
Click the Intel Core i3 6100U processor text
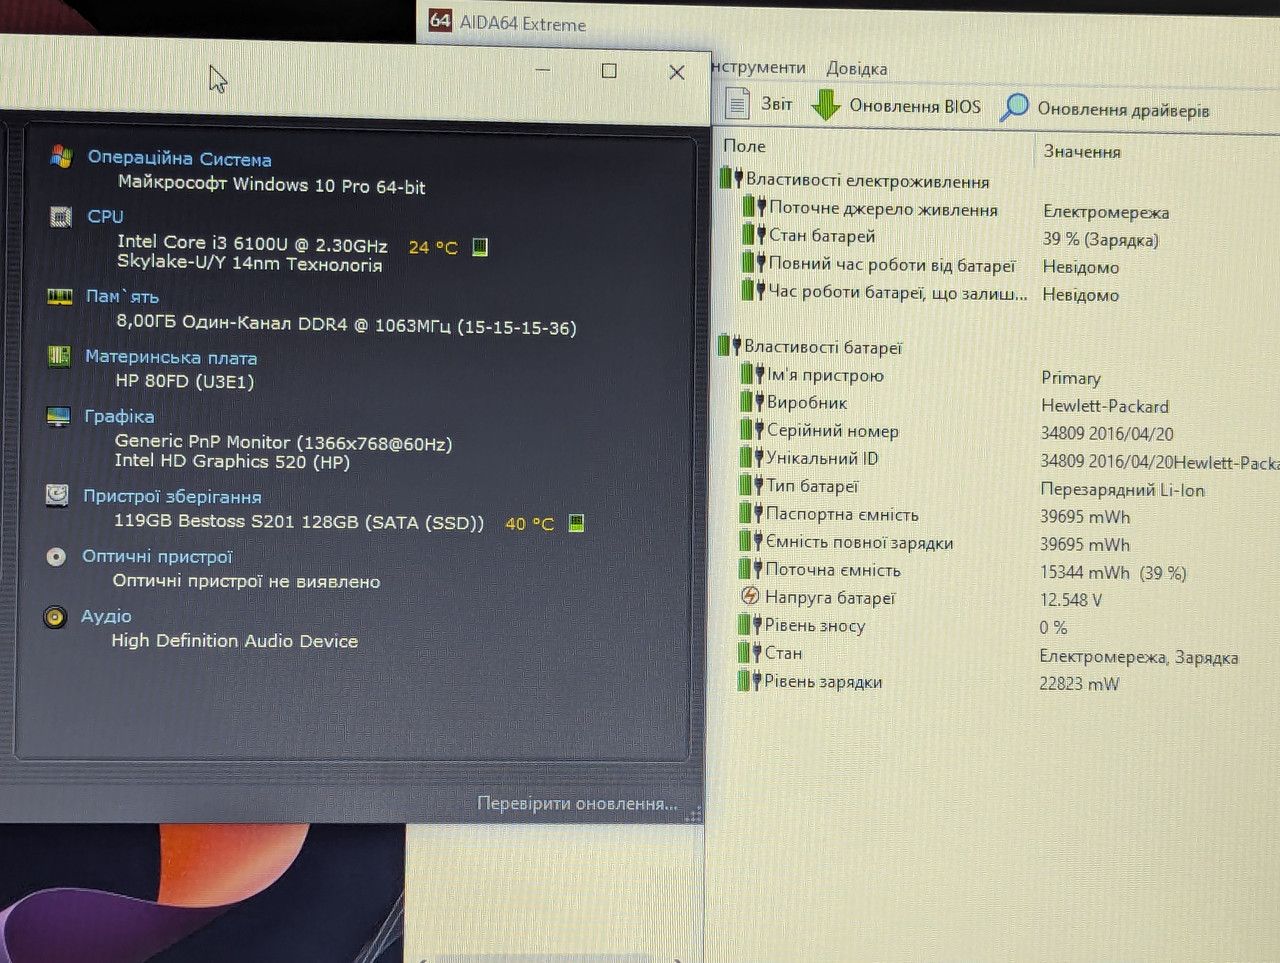pos(252,243)
